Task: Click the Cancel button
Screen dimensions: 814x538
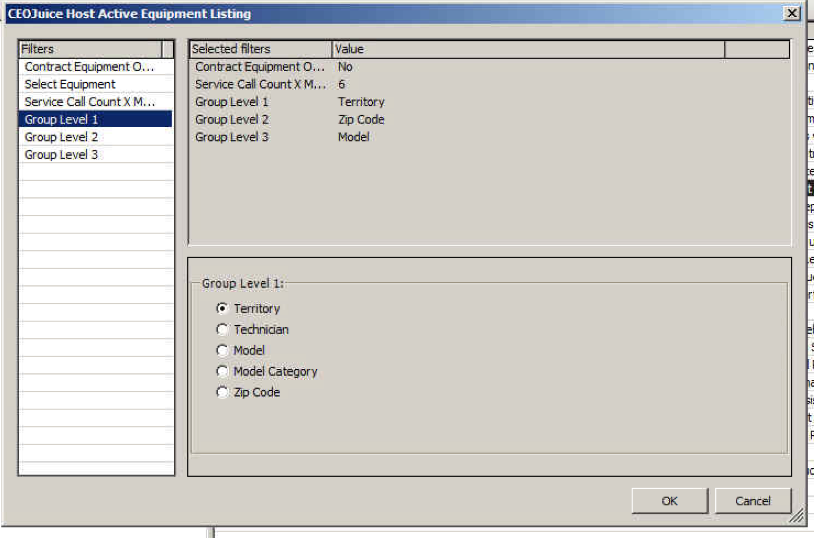Action: click(x=753, y=501)
